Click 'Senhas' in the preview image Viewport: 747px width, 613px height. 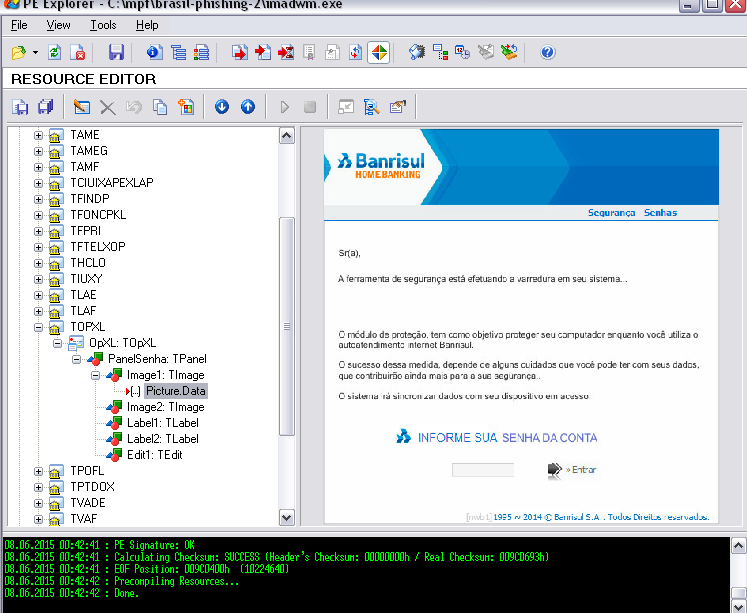[x=660, y=213]
